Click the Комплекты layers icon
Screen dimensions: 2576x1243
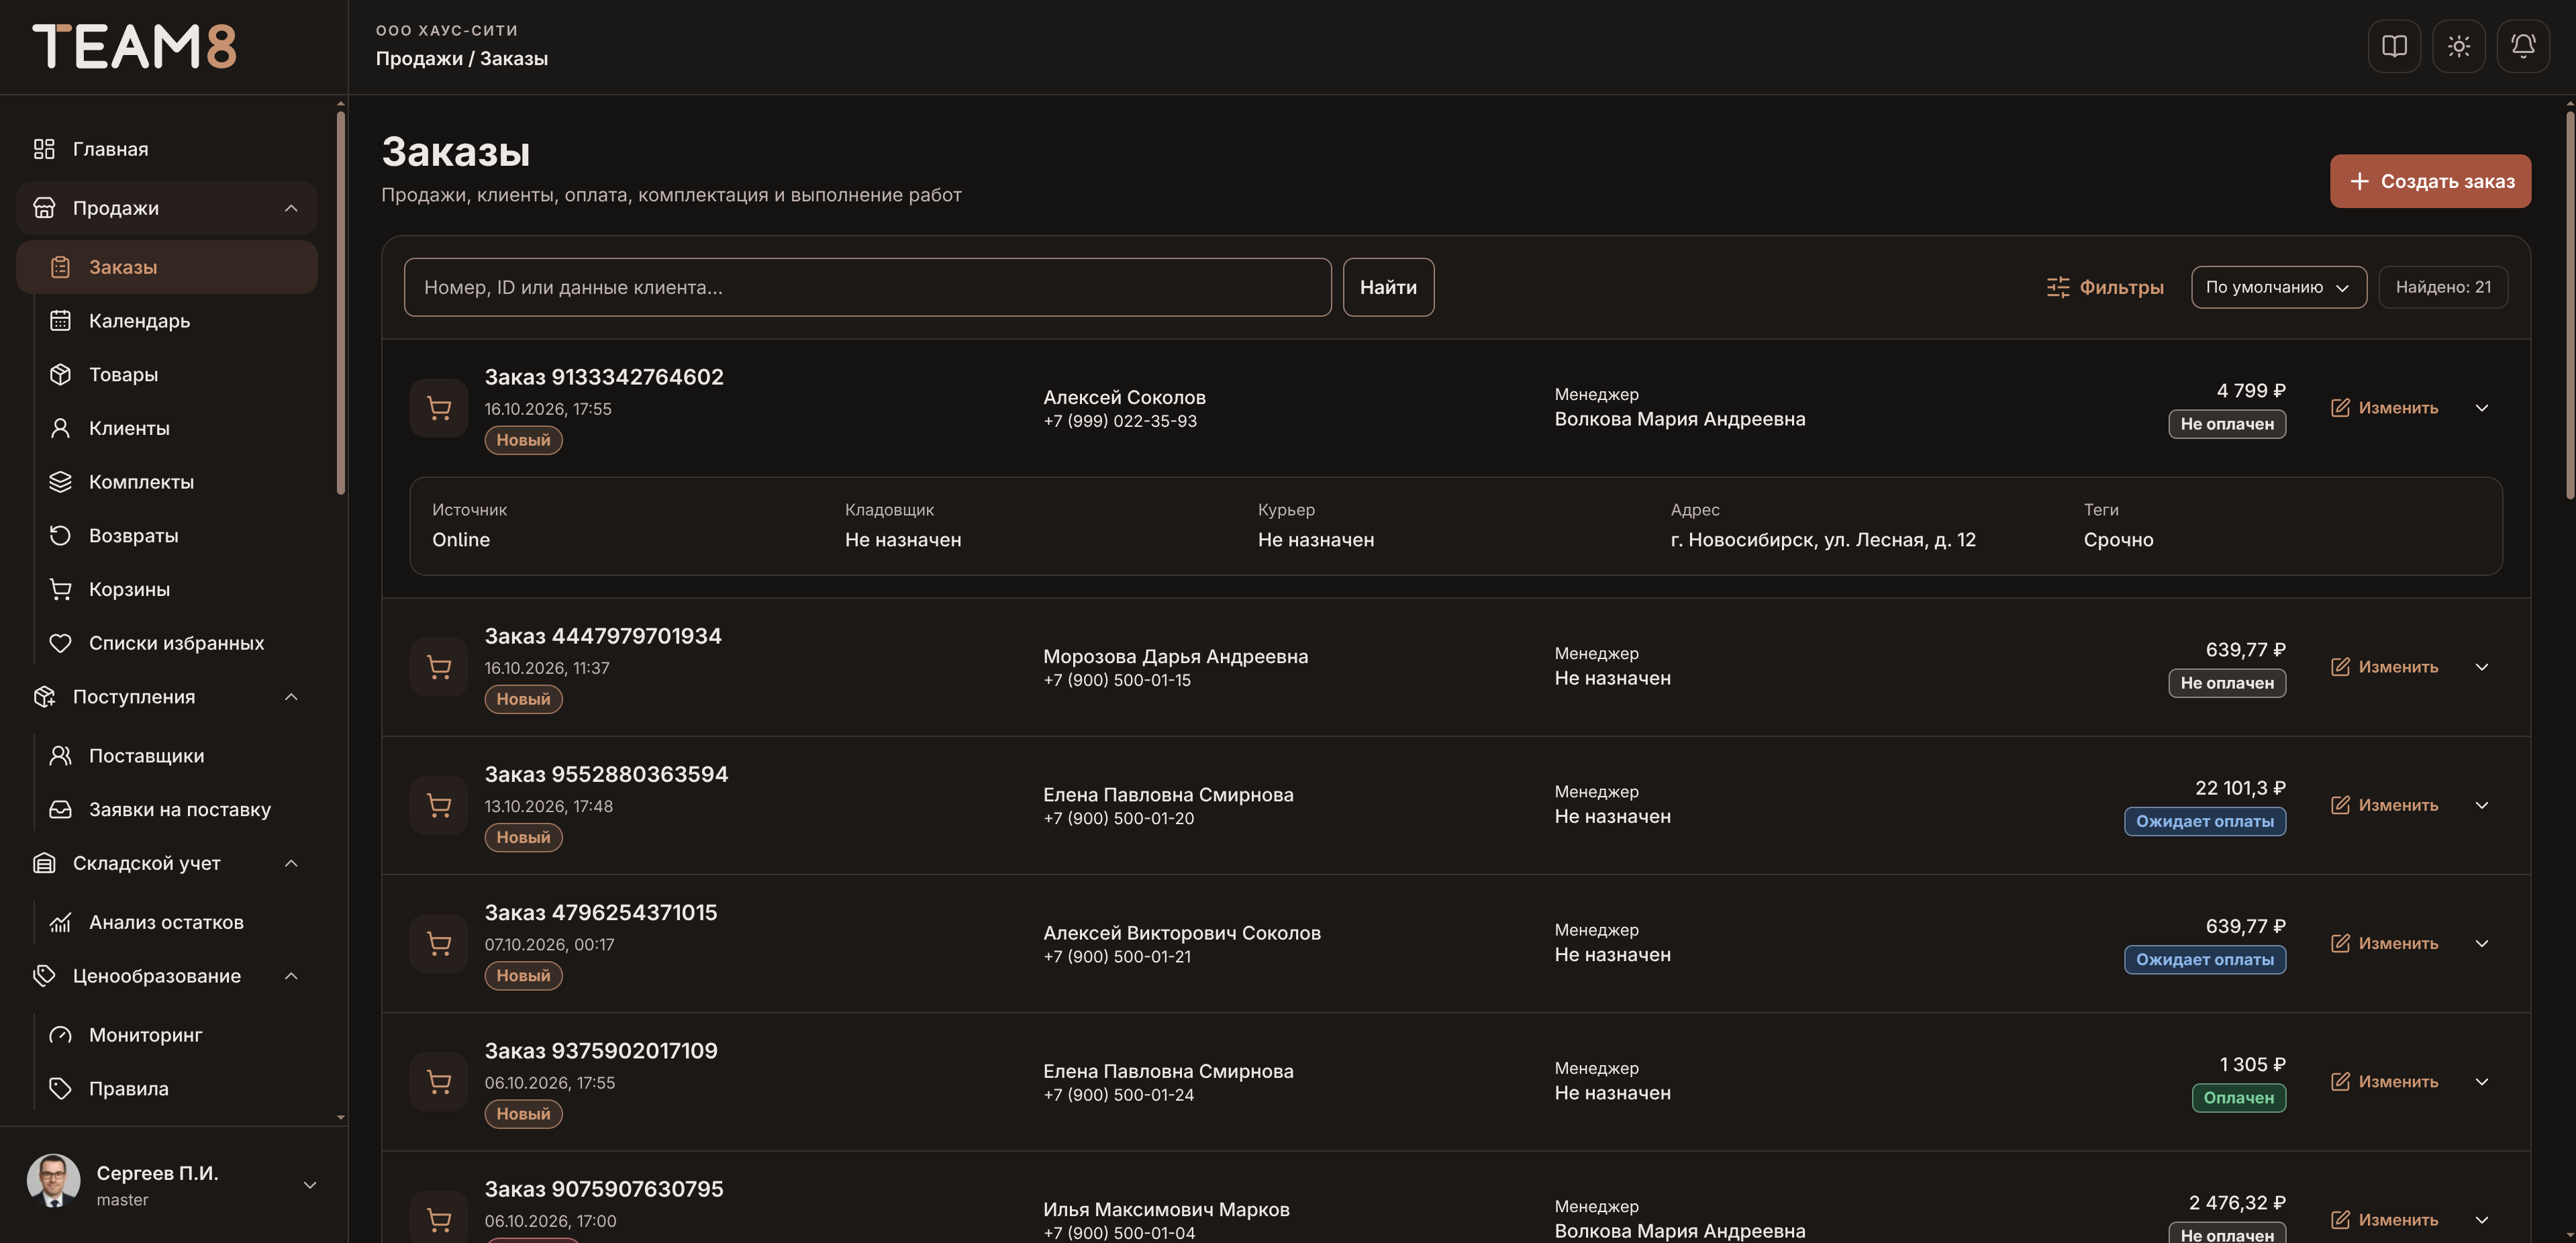point(60,482)
